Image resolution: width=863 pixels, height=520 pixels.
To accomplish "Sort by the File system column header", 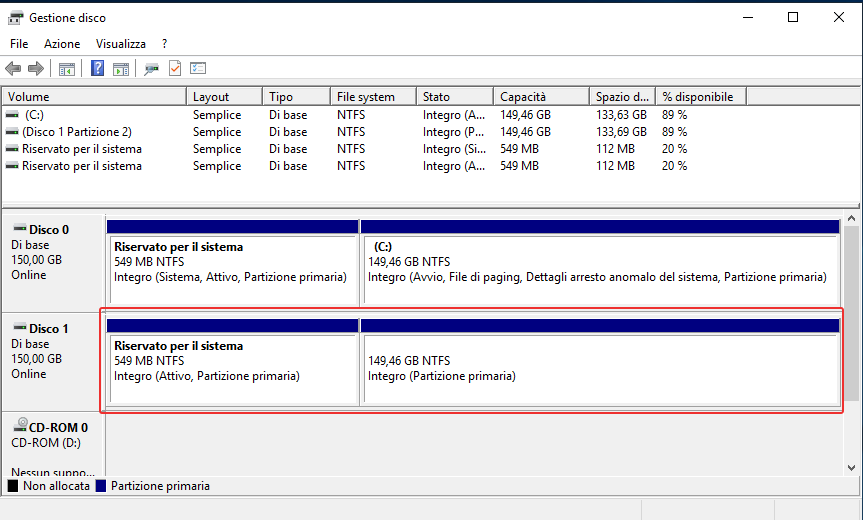I will pyautogui.click(x=373, y=97).
